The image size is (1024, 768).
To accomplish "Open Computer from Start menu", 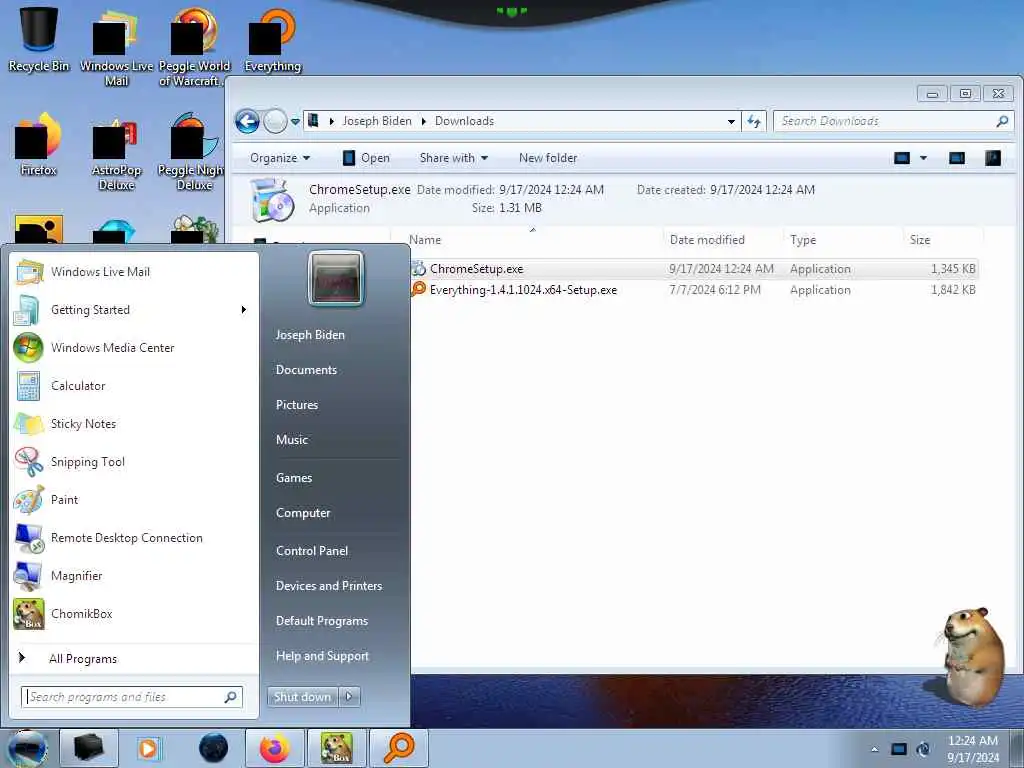I will [303, 513].
